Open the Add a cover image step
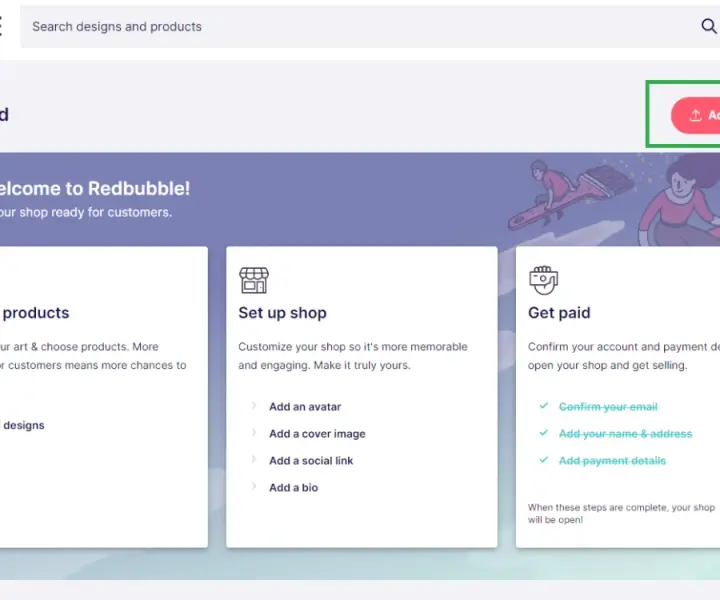The width and height of the screenshot is (720, 600). pos(317,434)
